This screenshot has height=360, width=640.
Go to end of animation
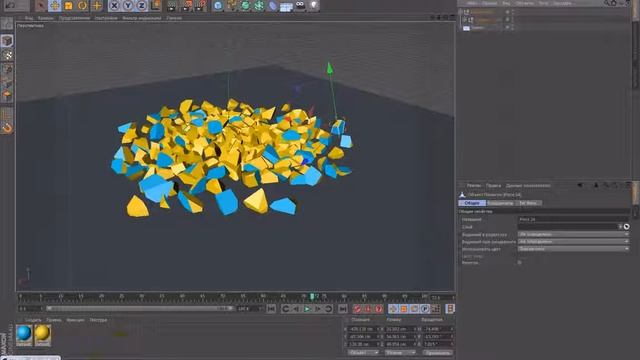click(343, 309)
